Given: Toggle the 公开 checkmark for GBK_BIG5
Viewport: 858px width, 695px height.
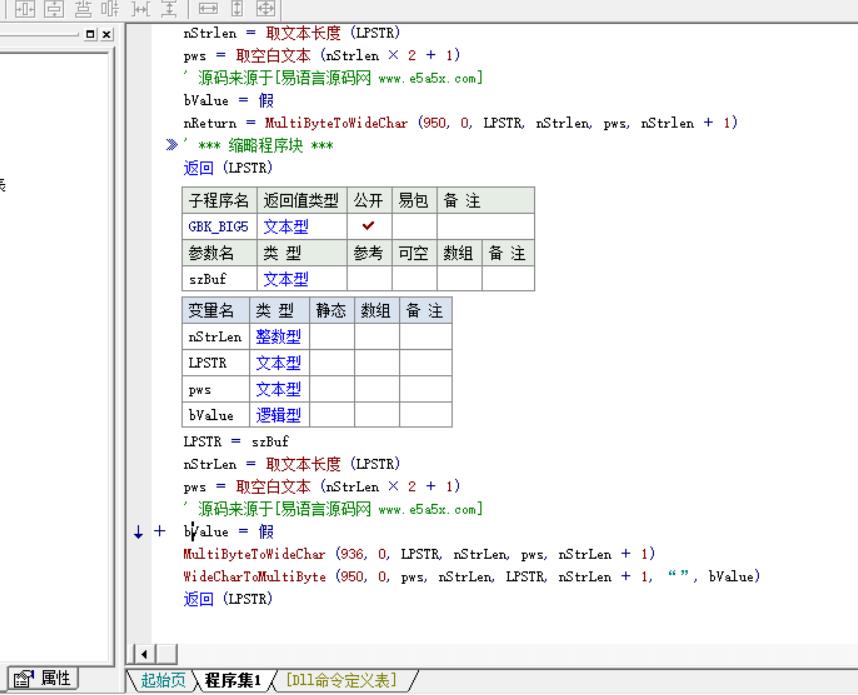Looking at the screenshot, I should pyautogui.click(x=369, y=225).
